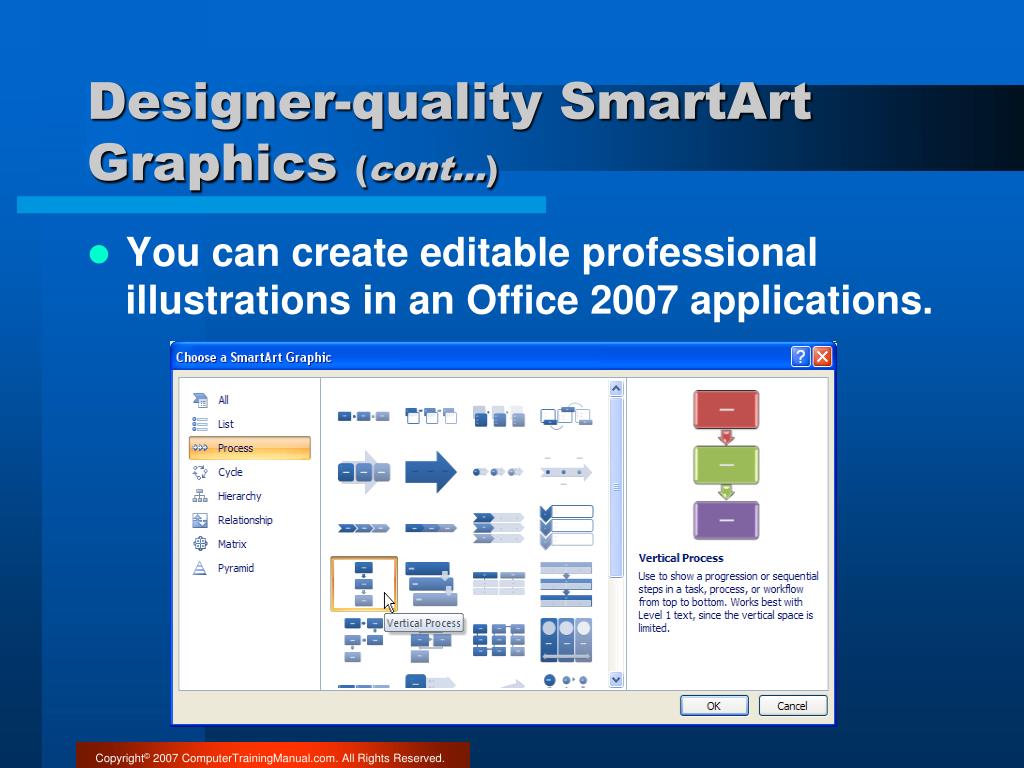Click the Cancel button
1024x768 pixels.
click(x=792, y=706)
